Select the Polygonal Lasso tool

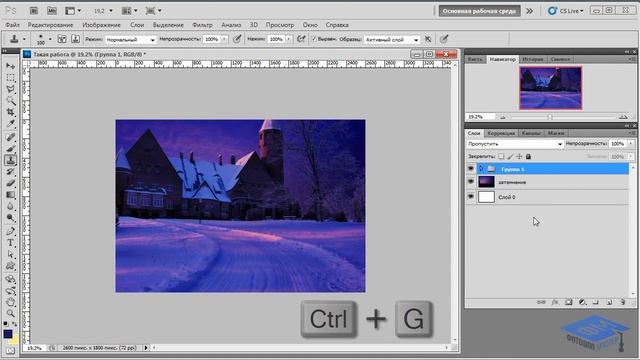tap(11, 89)
